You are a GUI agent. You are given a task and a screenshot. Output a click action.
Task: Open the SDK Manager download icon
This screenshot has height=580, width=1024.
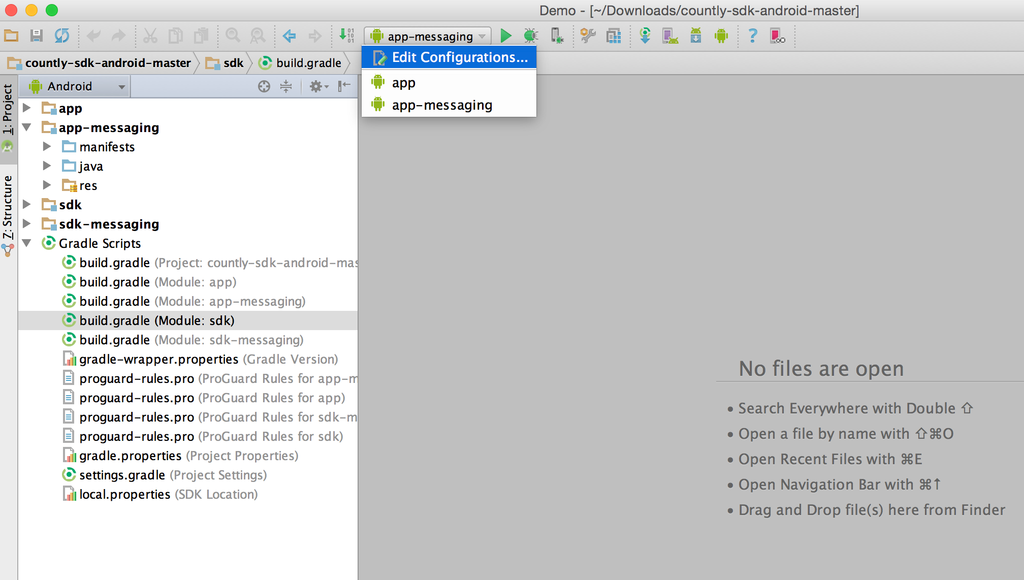pyautogui.click(x=696, y=36)
